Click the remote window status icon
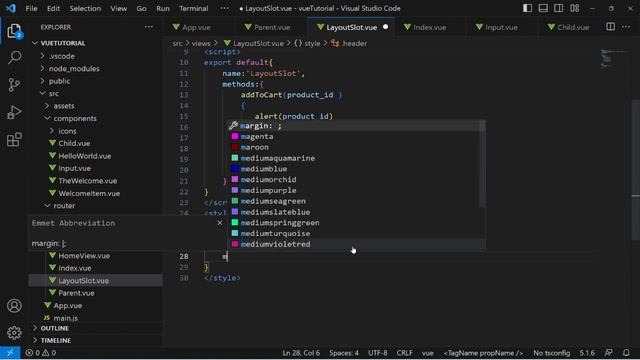The height and width of the screenshot is (360, 640). [10, 353]
